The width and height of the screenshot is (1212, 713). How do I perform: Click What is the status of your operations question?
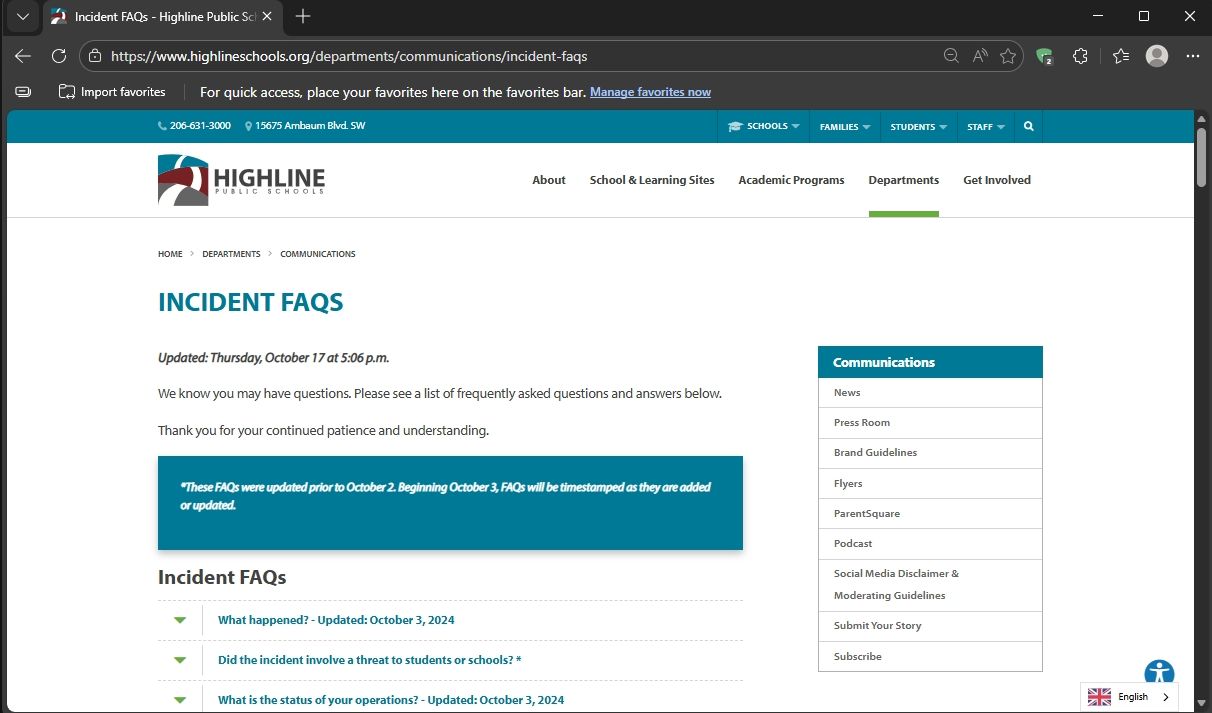click(391, 700)
